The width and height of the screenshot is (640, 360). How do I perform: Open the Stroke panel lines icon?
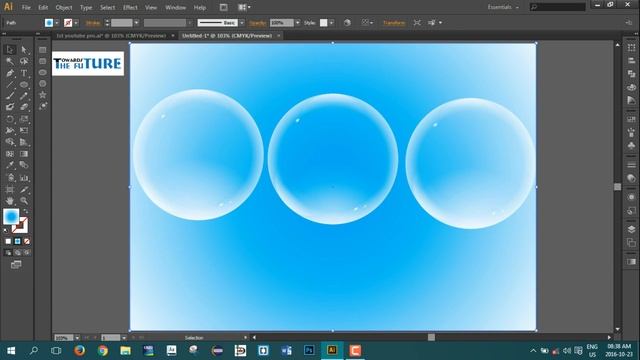[x=631, y=165]
